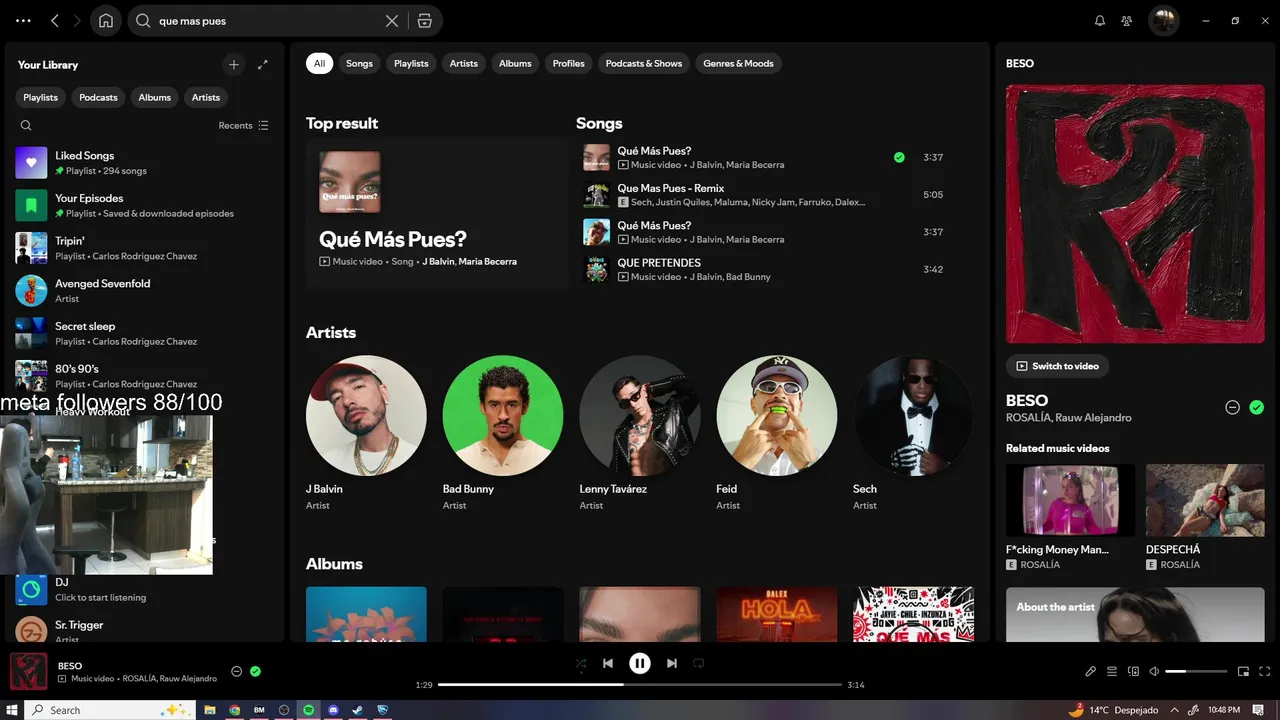Switch to Playlists results tab

(x=411, y=64)
